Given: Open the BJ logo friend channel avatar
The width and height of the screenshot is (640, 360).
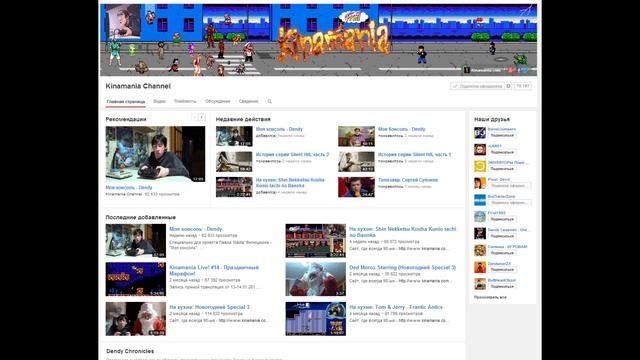Looking at the screenshot, I should tap(480, 133).
